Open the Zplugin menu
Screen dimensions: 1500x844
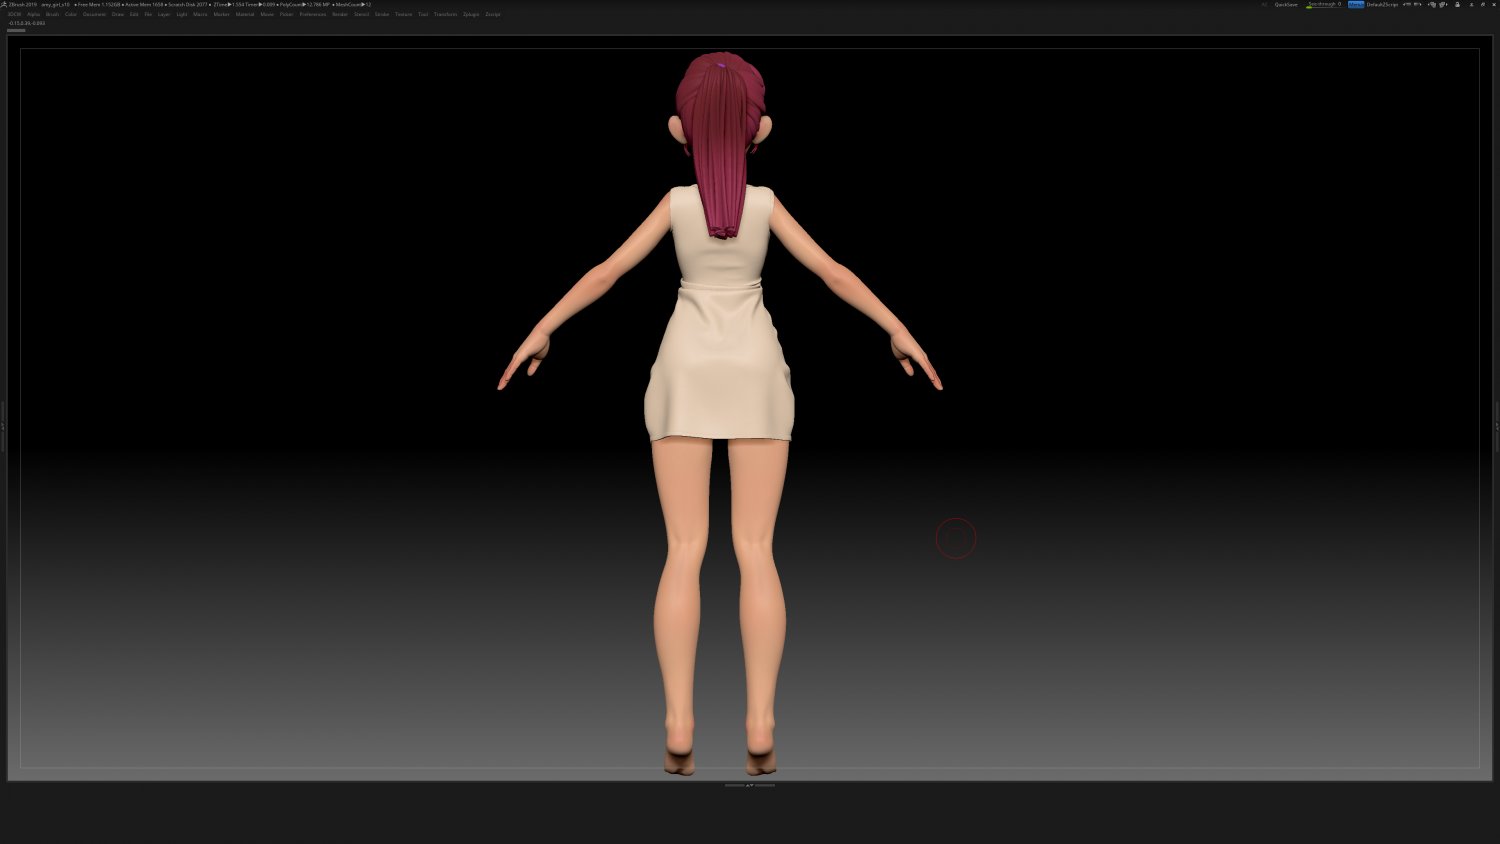[470, 14]
